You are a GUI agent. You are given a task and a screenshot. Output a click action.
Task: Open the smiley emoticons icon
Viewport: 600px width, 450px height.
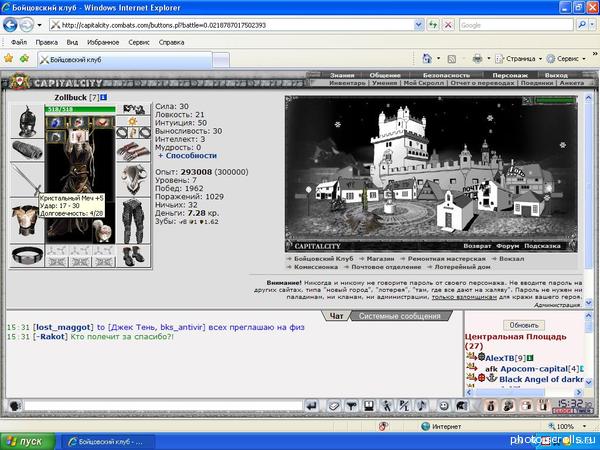tap(444, 406)
